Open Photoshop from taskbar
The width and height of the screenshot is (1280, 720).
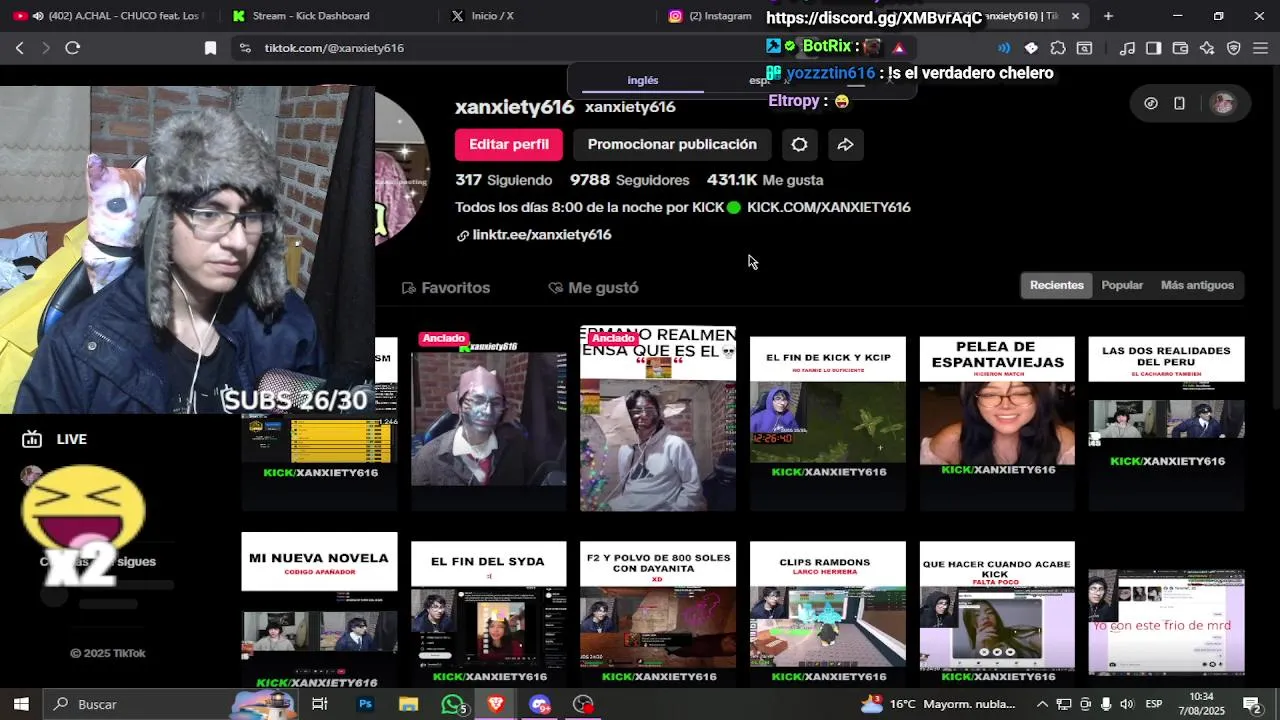[x=365, y=704]
